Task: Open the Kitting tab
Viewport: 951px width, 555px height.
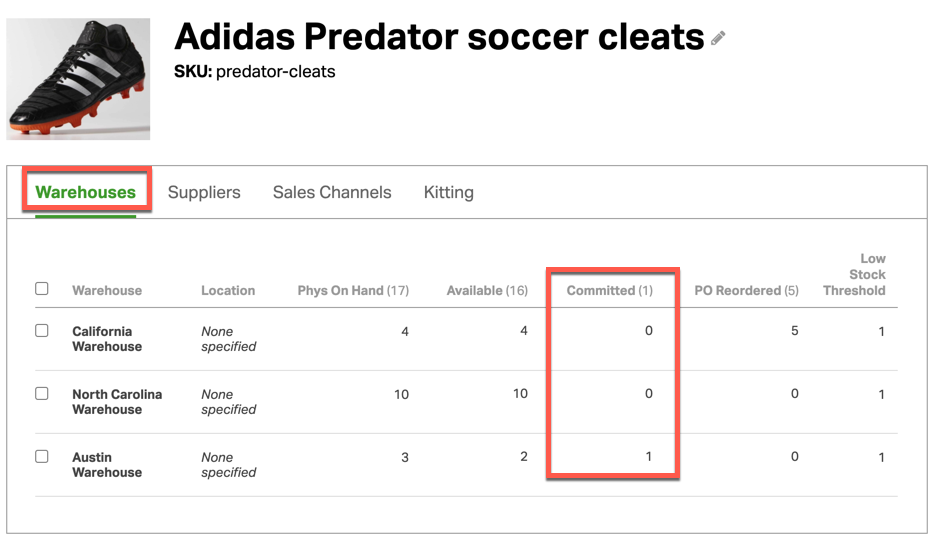Action: (449, 192)
